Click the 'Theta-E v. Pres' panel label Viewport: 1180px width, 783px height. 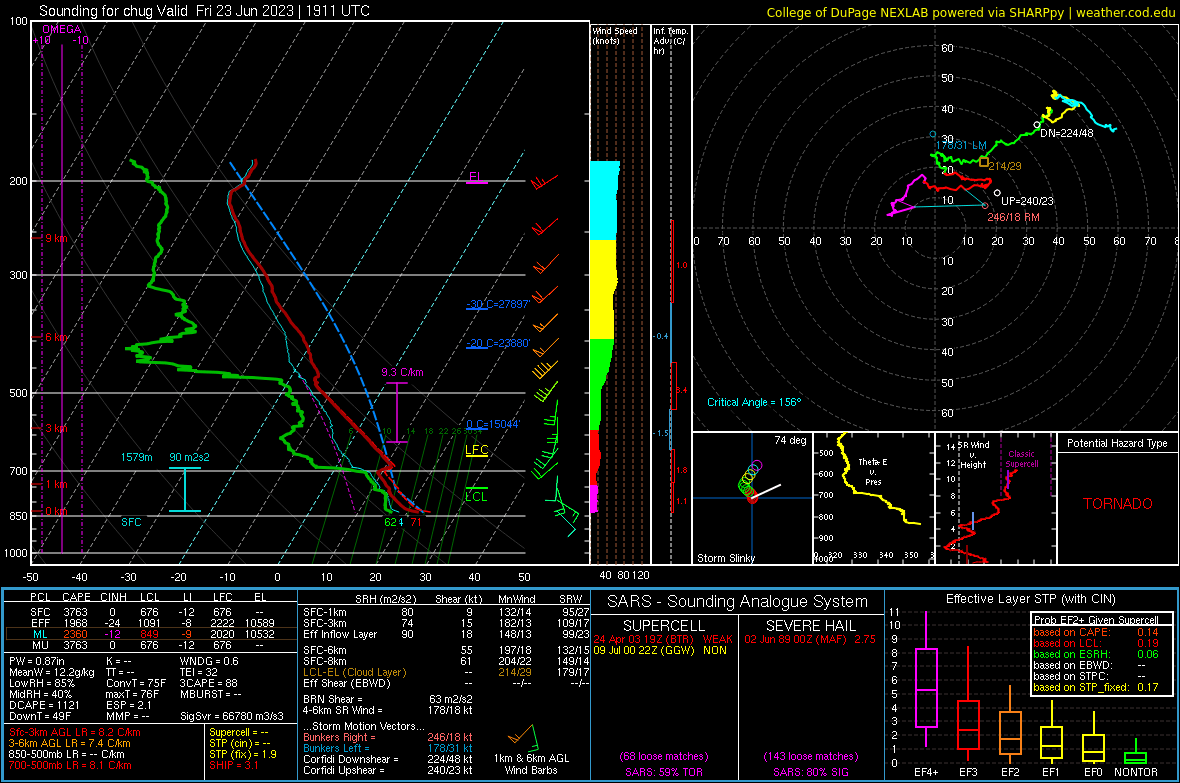(x=873, y=471)
